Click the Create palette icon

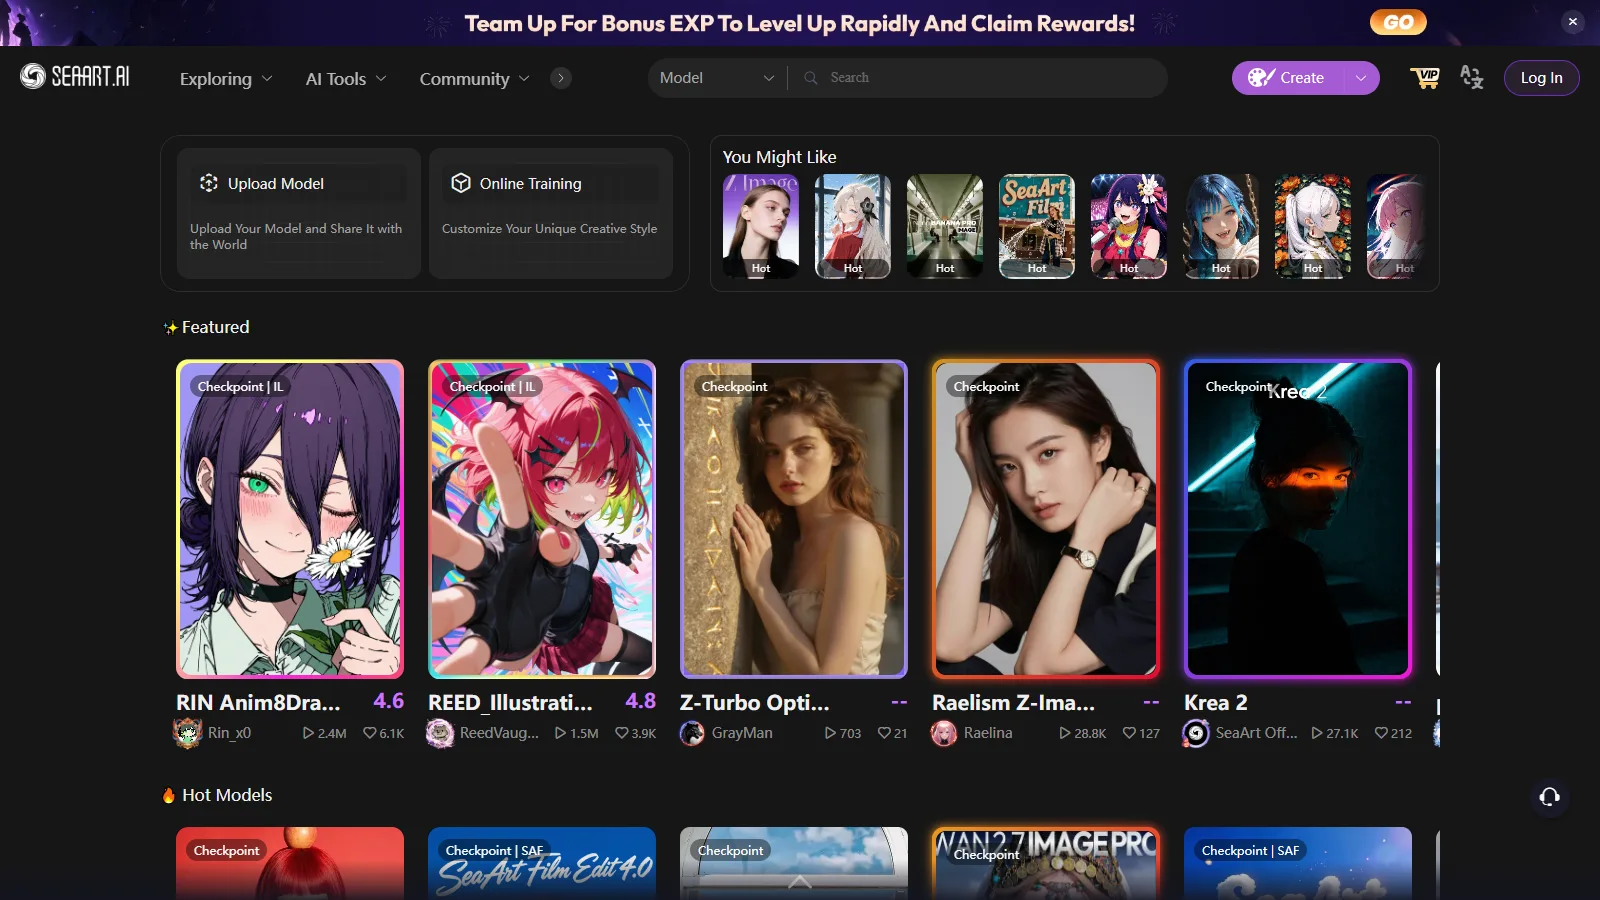click(1260, 78)
